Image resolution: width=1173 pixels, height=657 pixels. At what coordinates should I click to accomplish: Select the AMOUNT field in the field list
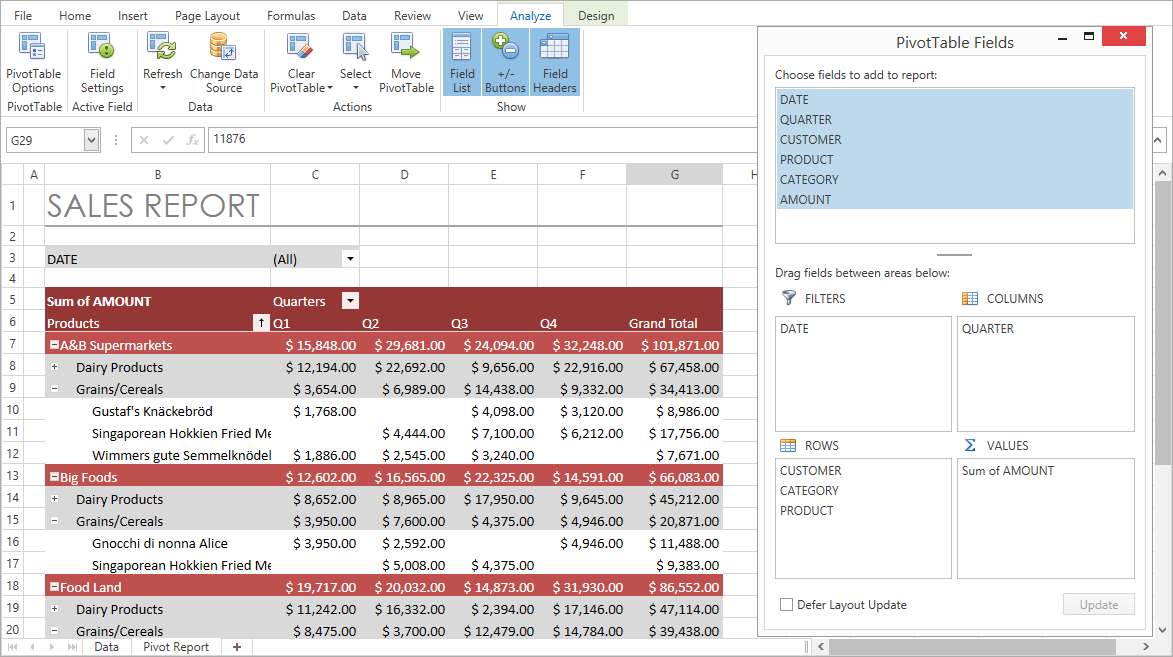(806, 200)
